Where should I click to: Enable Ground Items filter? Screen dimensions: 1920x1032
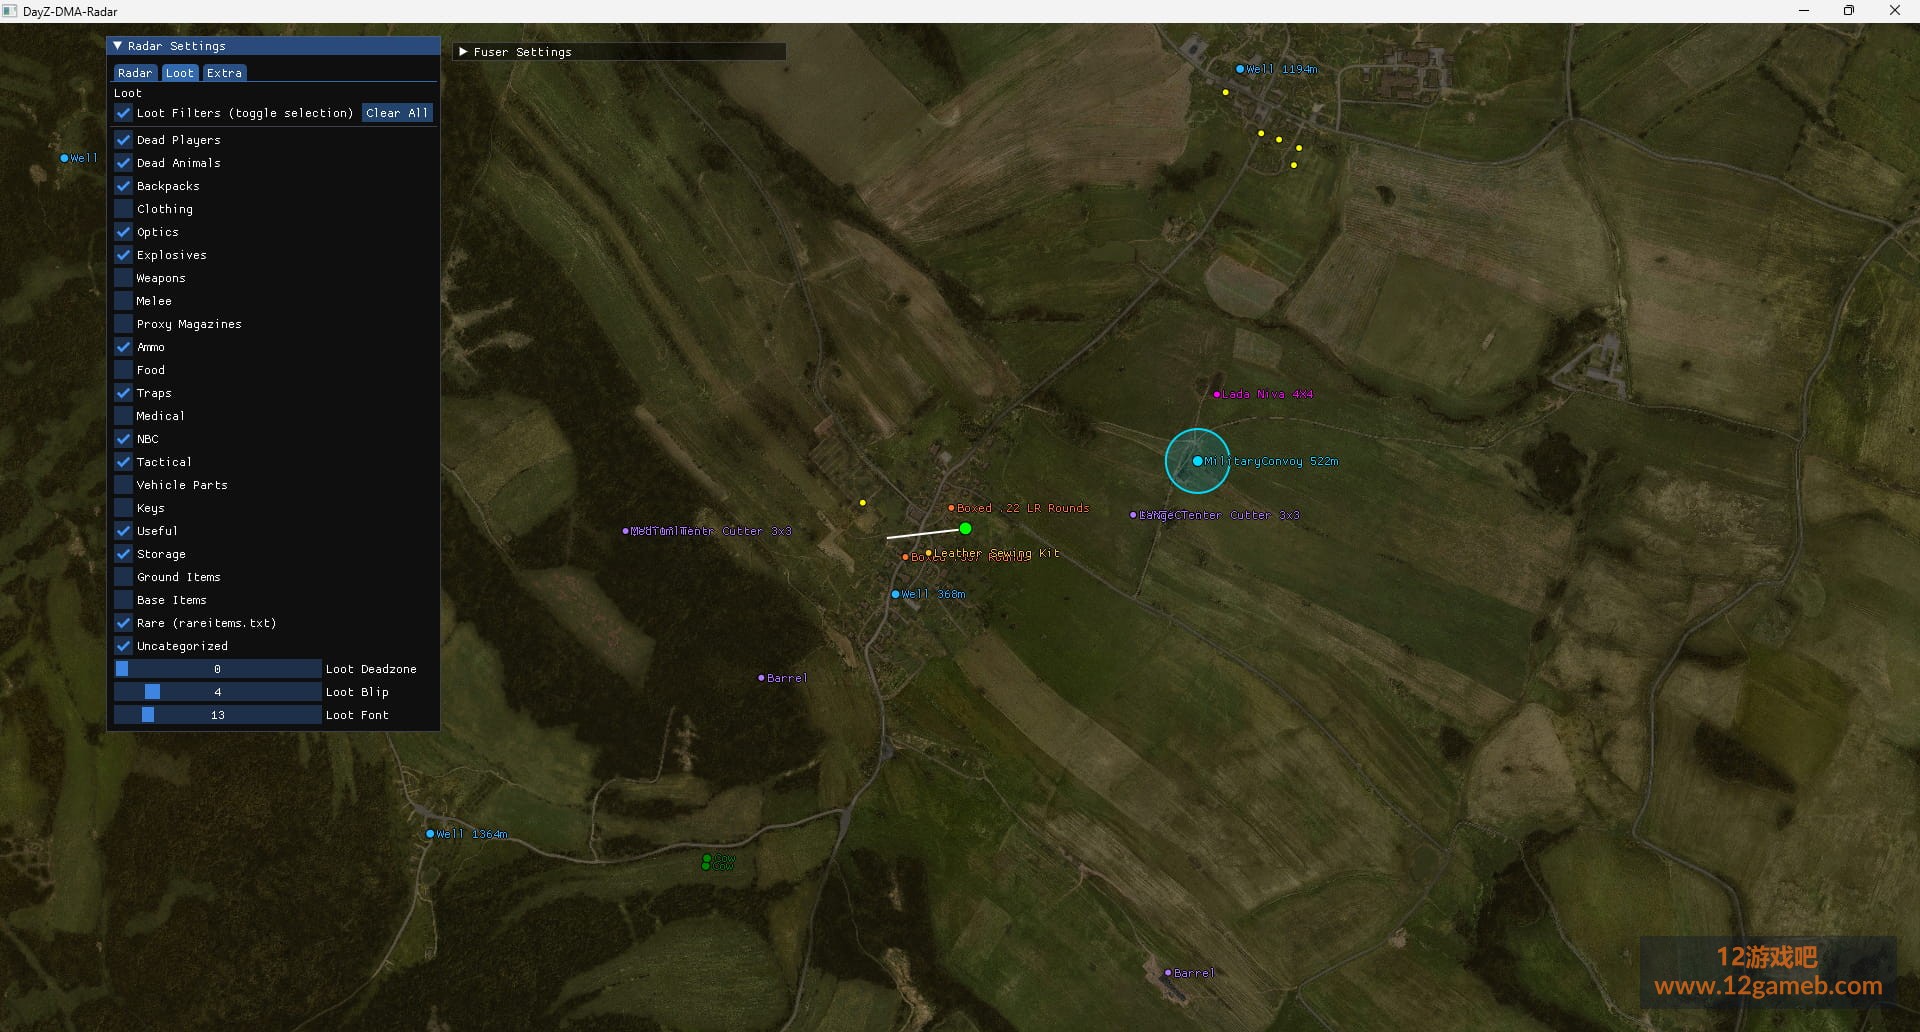coord(123,577)
